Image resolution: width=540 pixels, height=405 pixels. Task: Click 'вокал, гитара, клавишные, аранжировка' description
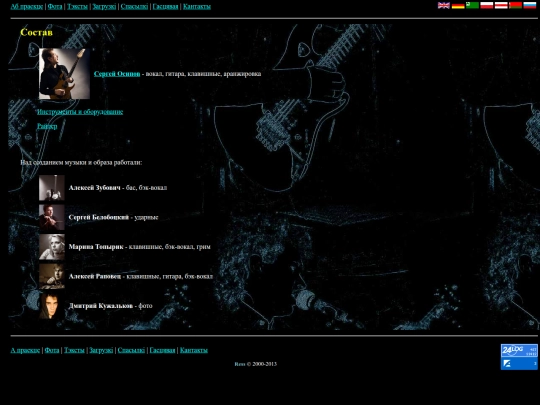pos(204,74)
